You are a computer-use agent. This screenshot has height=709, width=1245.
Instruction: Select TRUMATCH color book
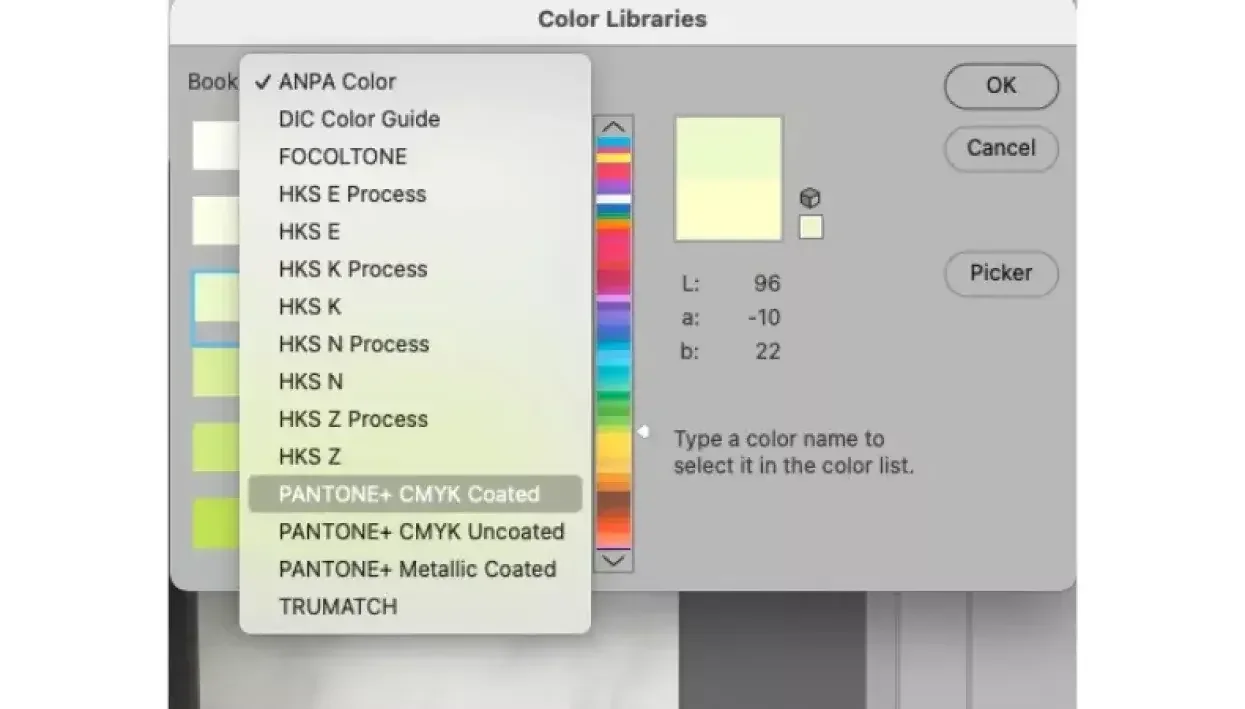coord(338,607)
